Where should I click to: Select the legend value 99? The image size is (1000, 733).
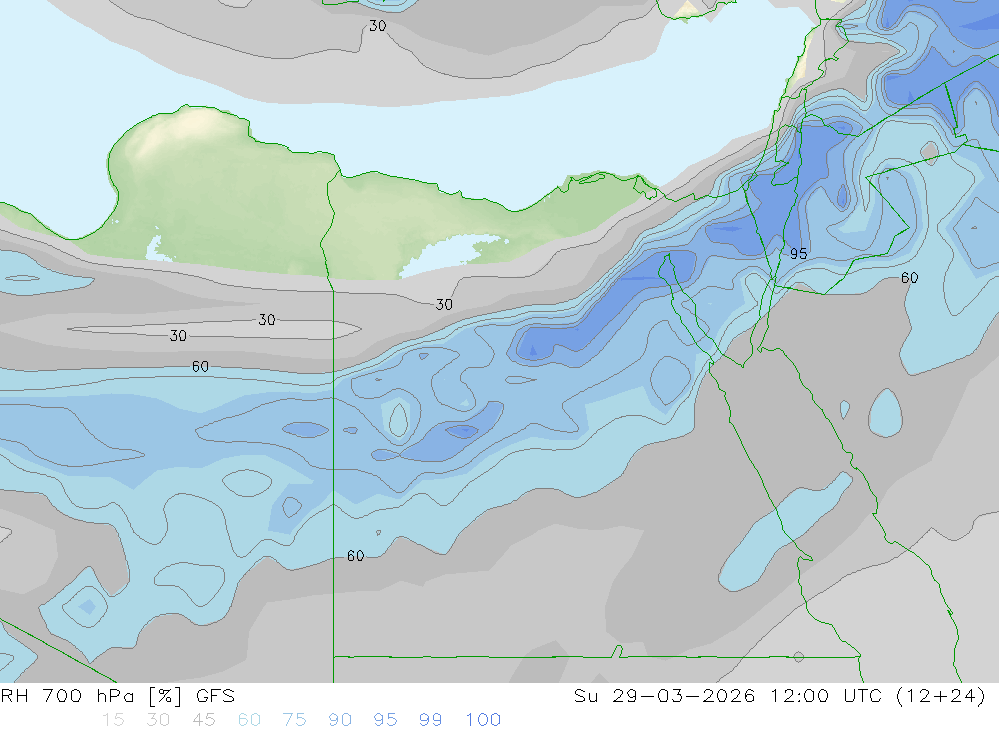(x=430, y=720)
